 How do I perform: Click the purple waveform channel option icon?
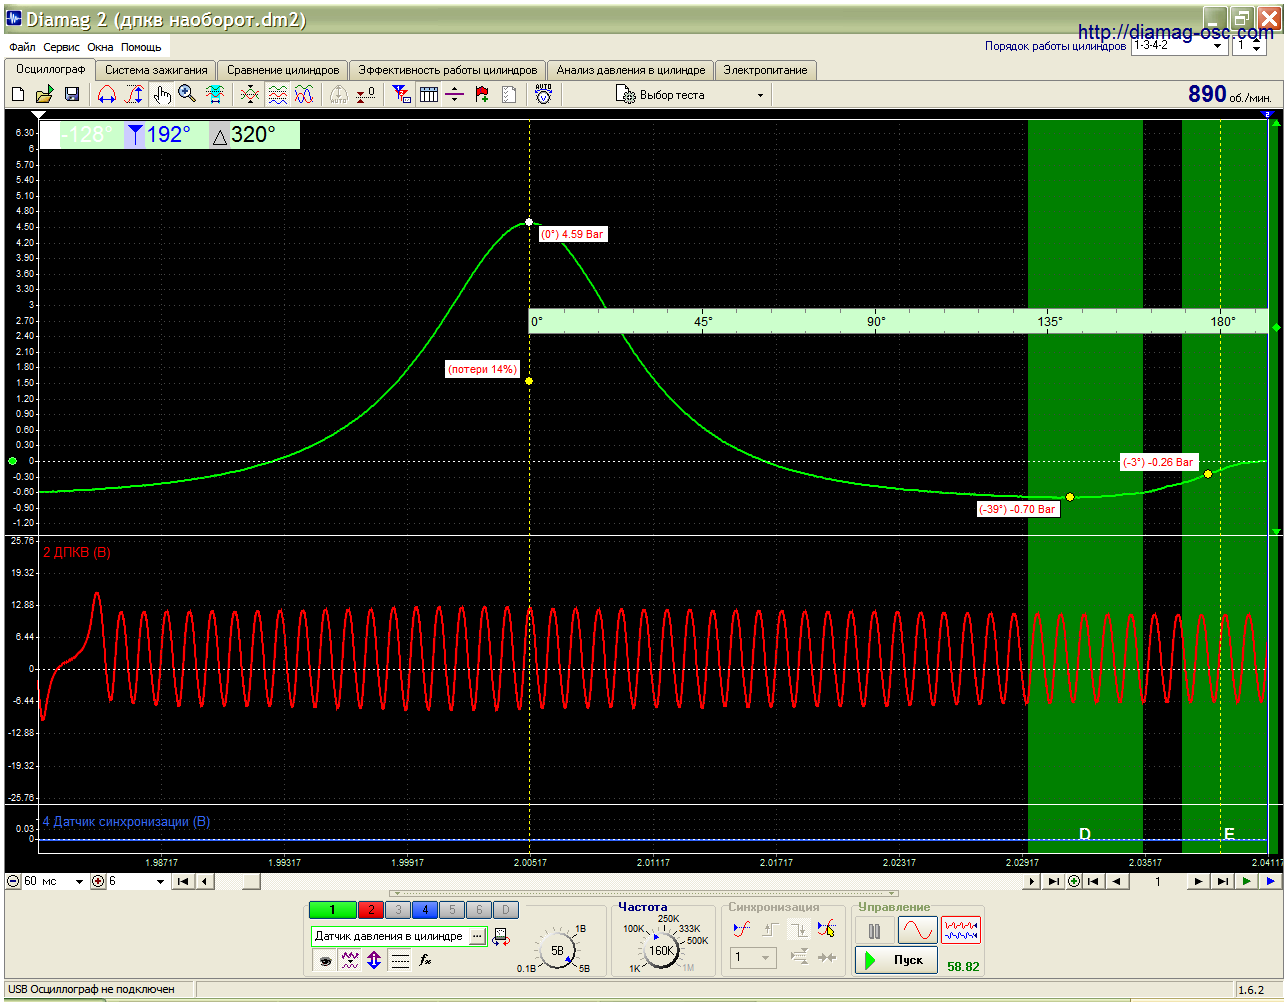(x=349, y=960)
